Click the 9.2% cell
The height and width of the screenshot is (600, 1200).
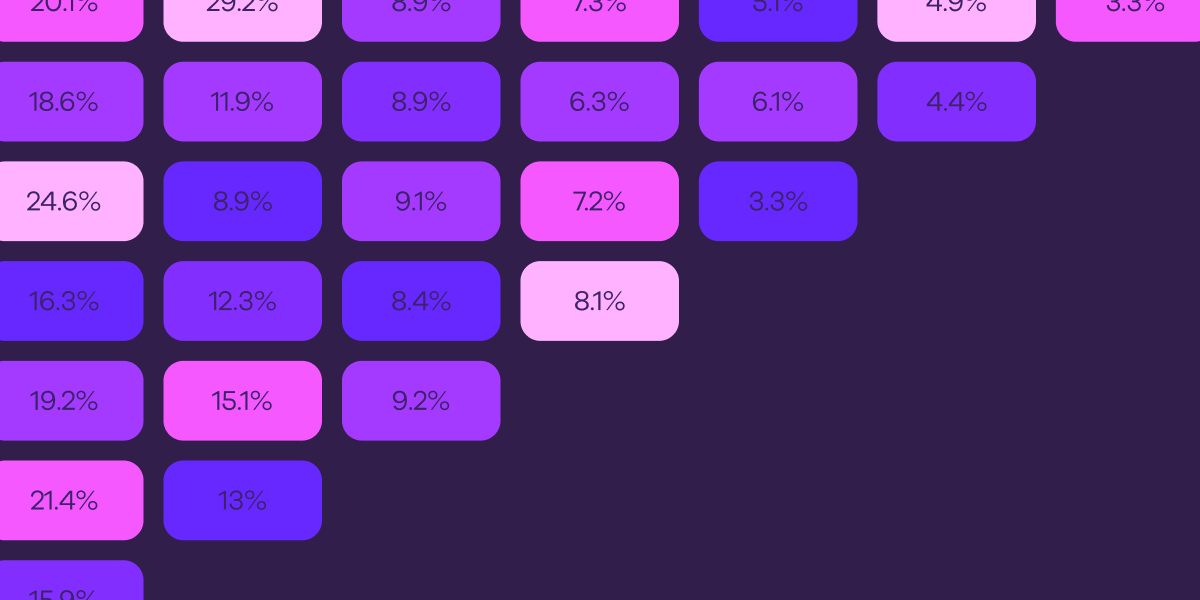421,401
